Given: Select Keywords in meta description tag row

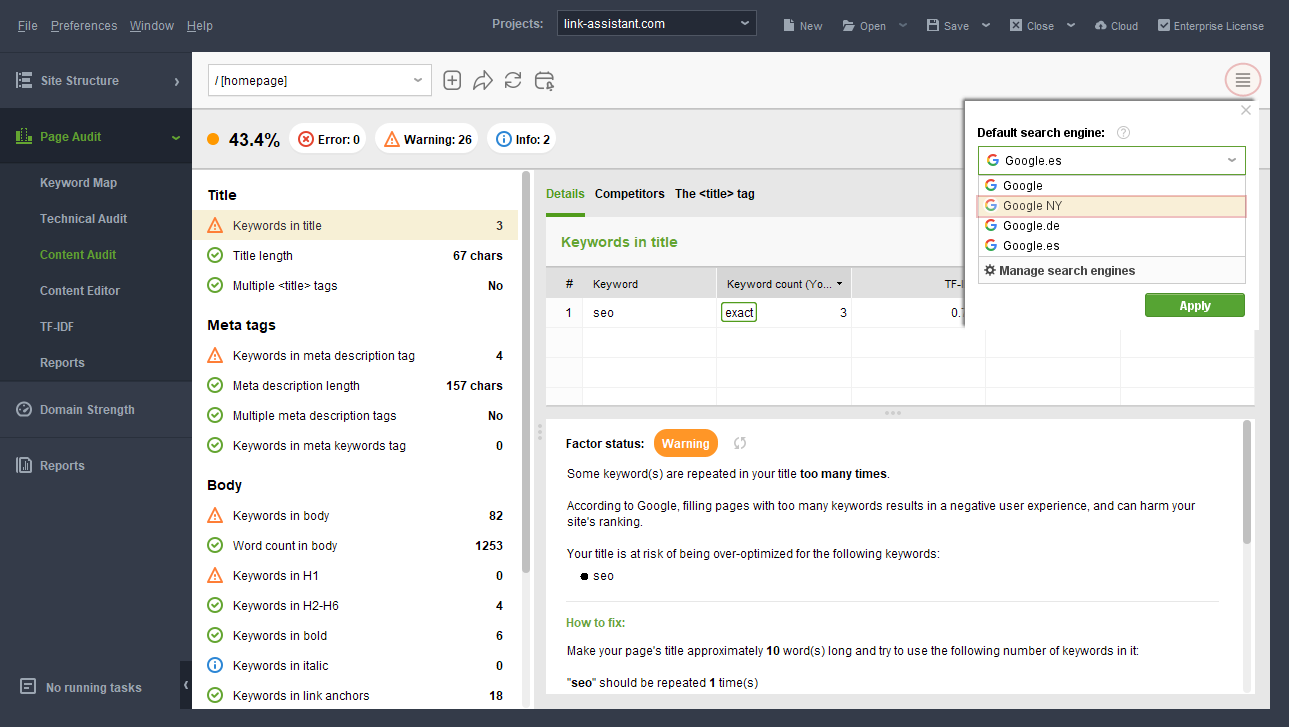Looking at the screenshot, I should click(x=355, y=356).
